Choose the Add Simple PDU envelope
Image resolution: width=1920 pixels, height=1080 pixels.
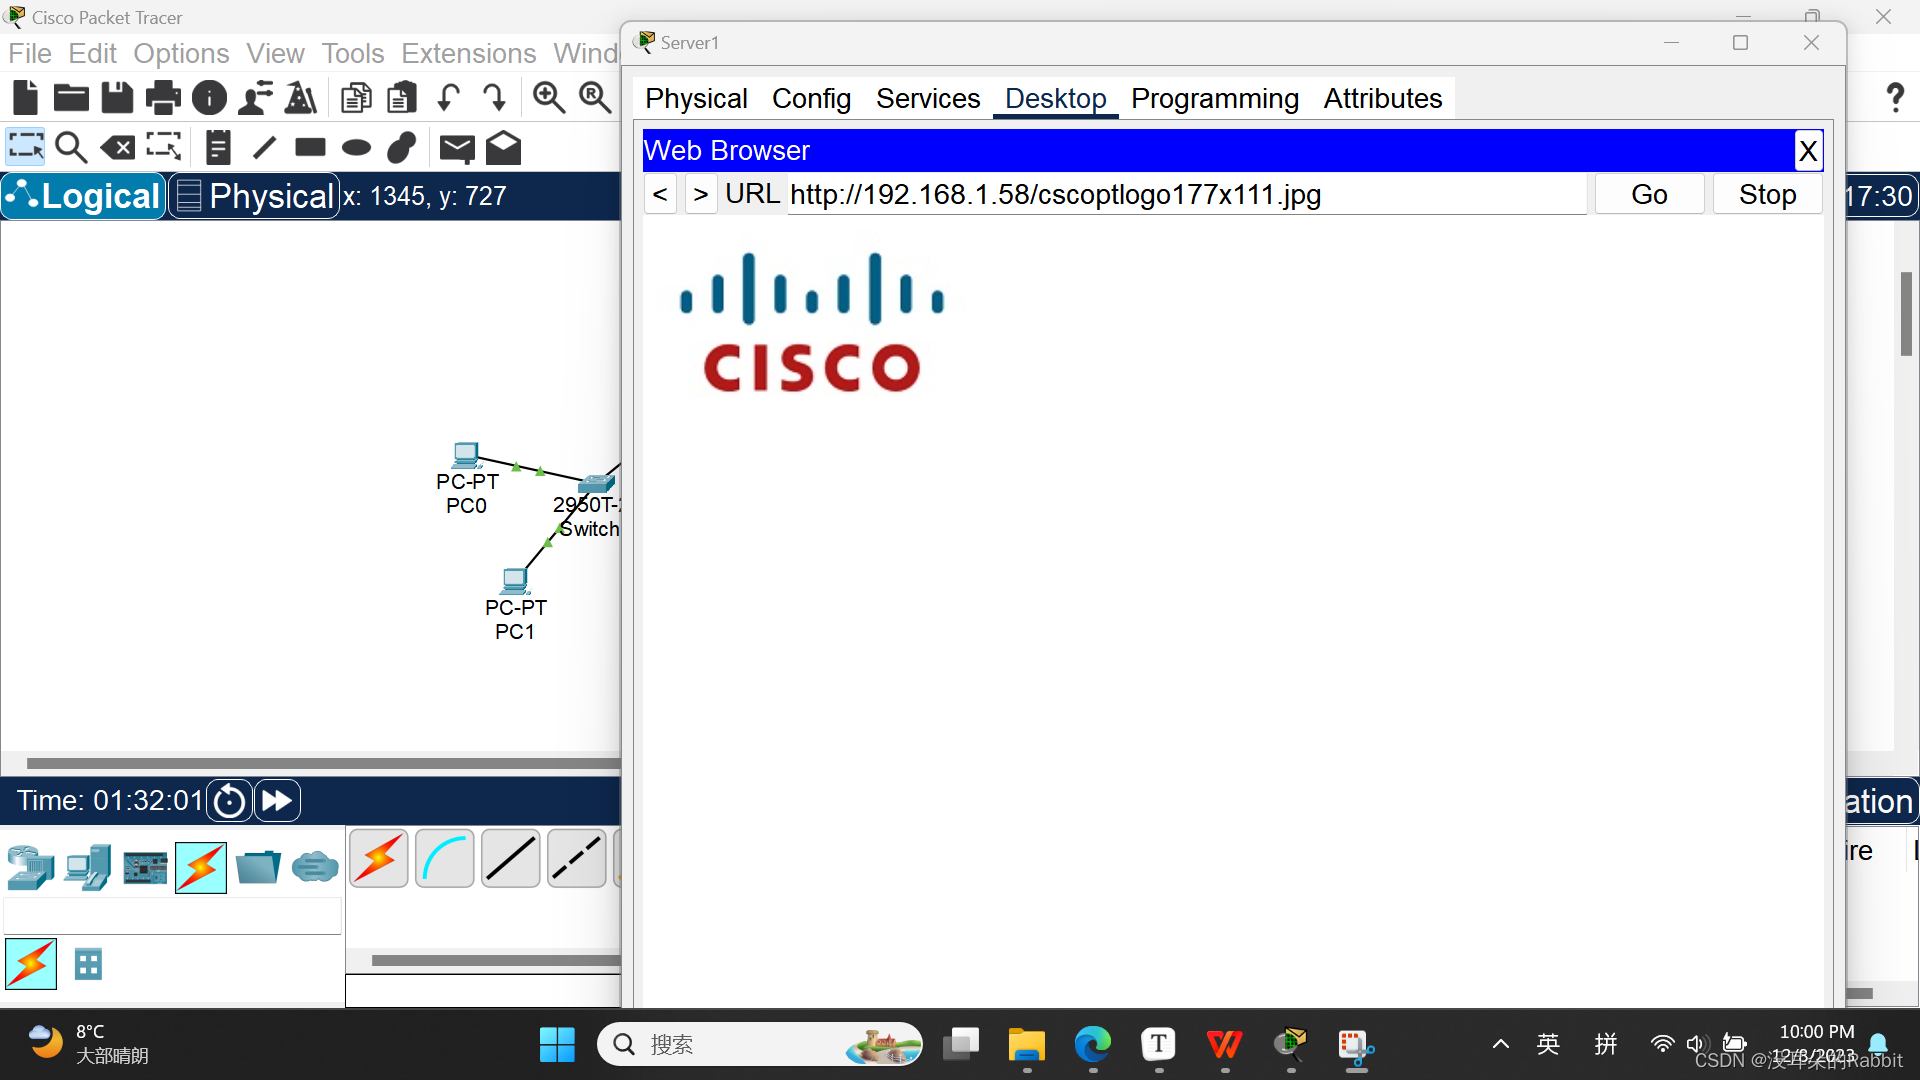coord(457,148)
